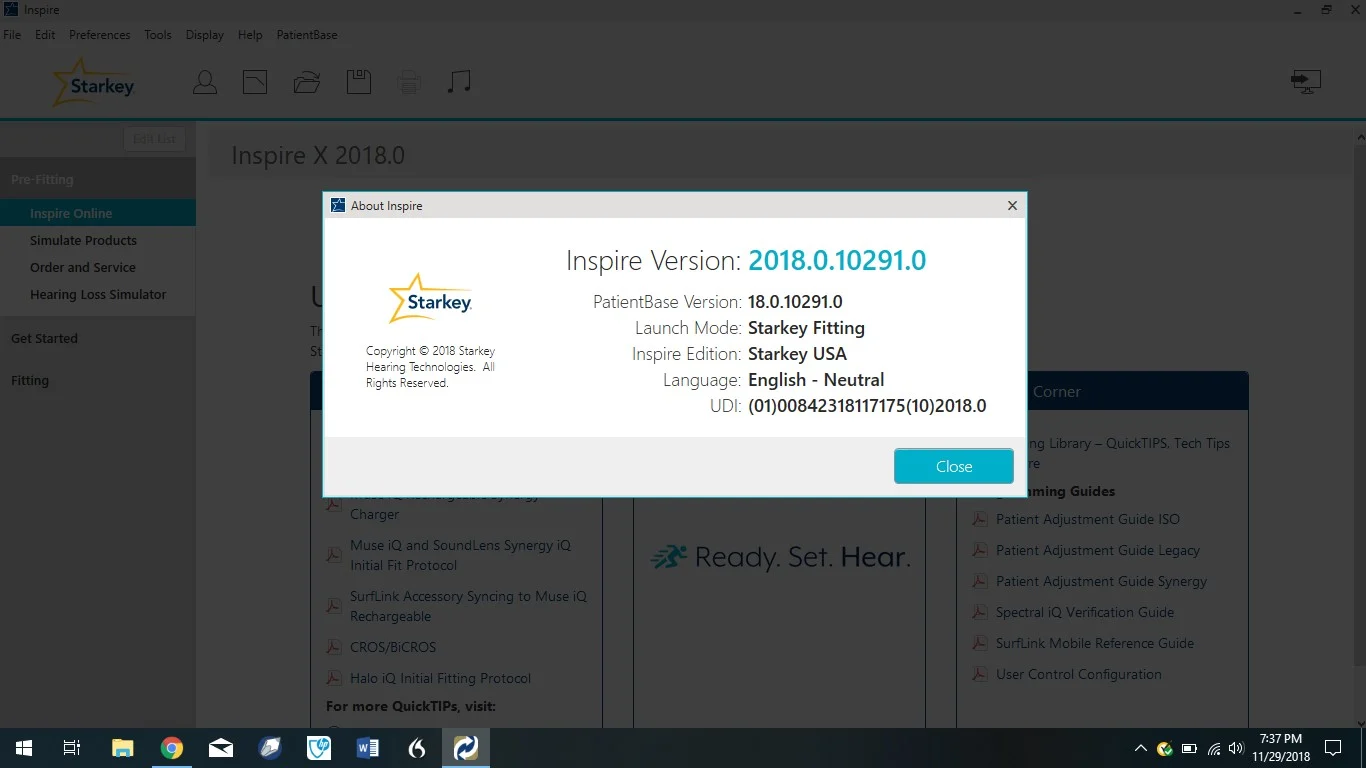Click the Inspire app icon in taskbar
The image size is (1366, 768).
click(466, 748)
